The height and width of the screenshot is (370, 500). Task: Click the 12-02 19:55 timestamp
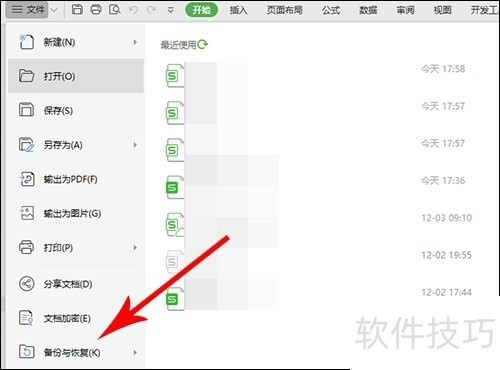tap(447, 255)
